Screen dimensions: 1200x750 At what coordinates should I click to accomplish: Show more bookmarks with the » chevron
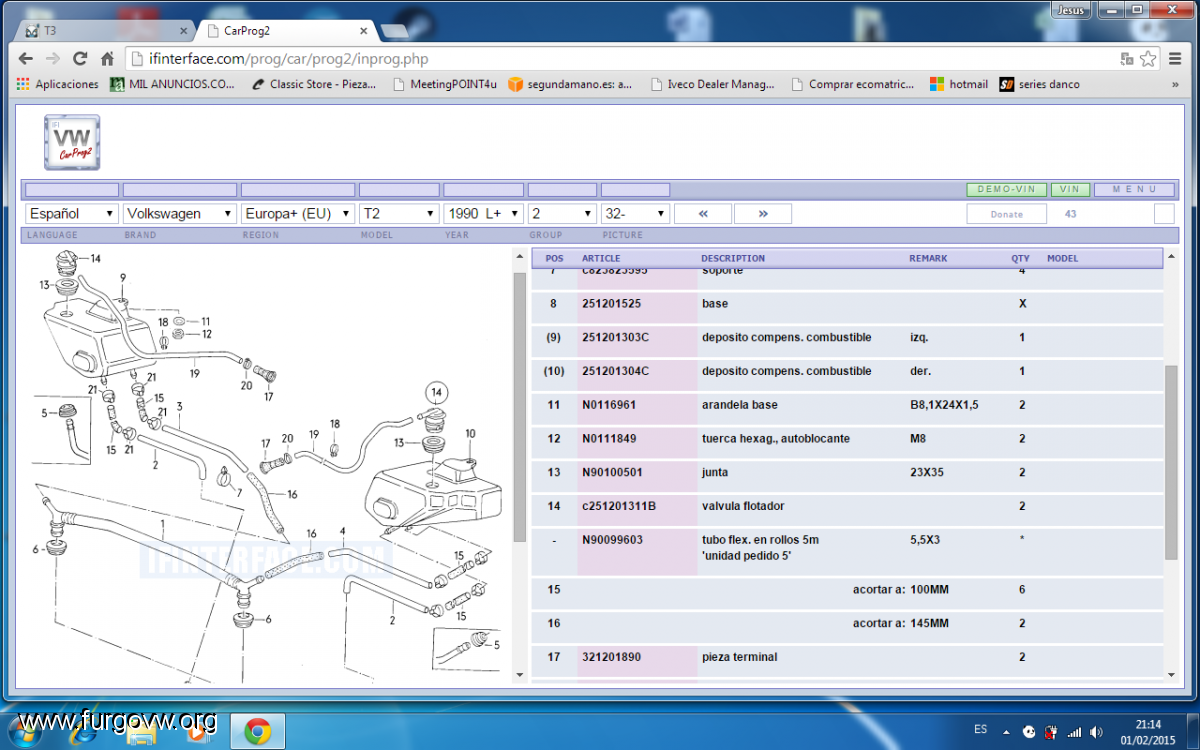(x=1175, y=85)
